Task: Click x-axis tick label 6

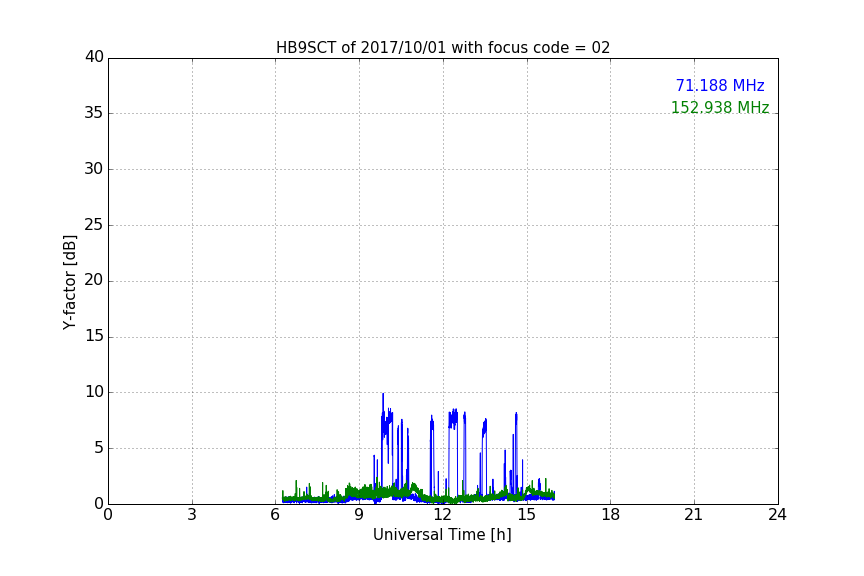Action: tap(275, 515)
